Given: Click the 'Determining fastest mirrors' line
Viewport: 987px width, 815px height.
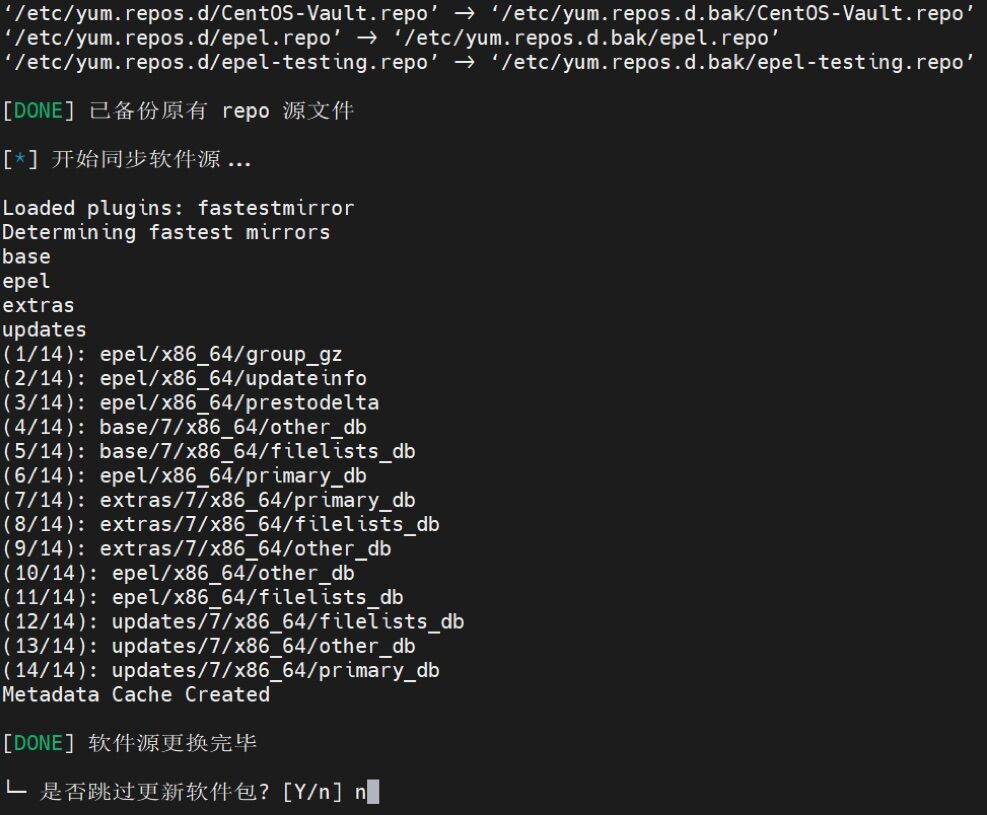Looking at the screenshot, I should coord(166,232).
